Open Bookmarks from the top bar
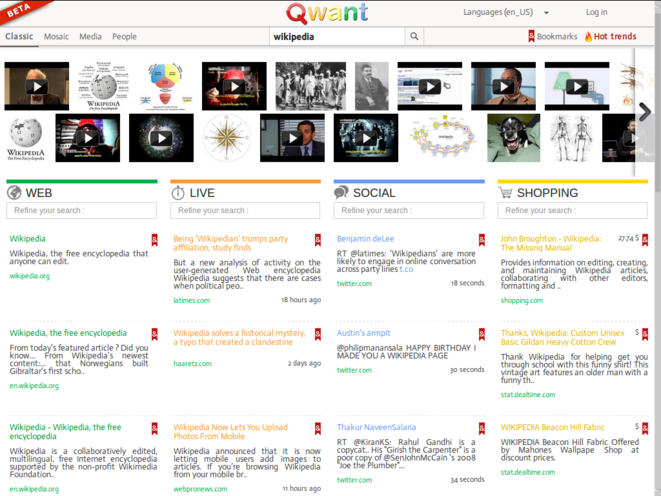661x496 pixels. (553, 36)
